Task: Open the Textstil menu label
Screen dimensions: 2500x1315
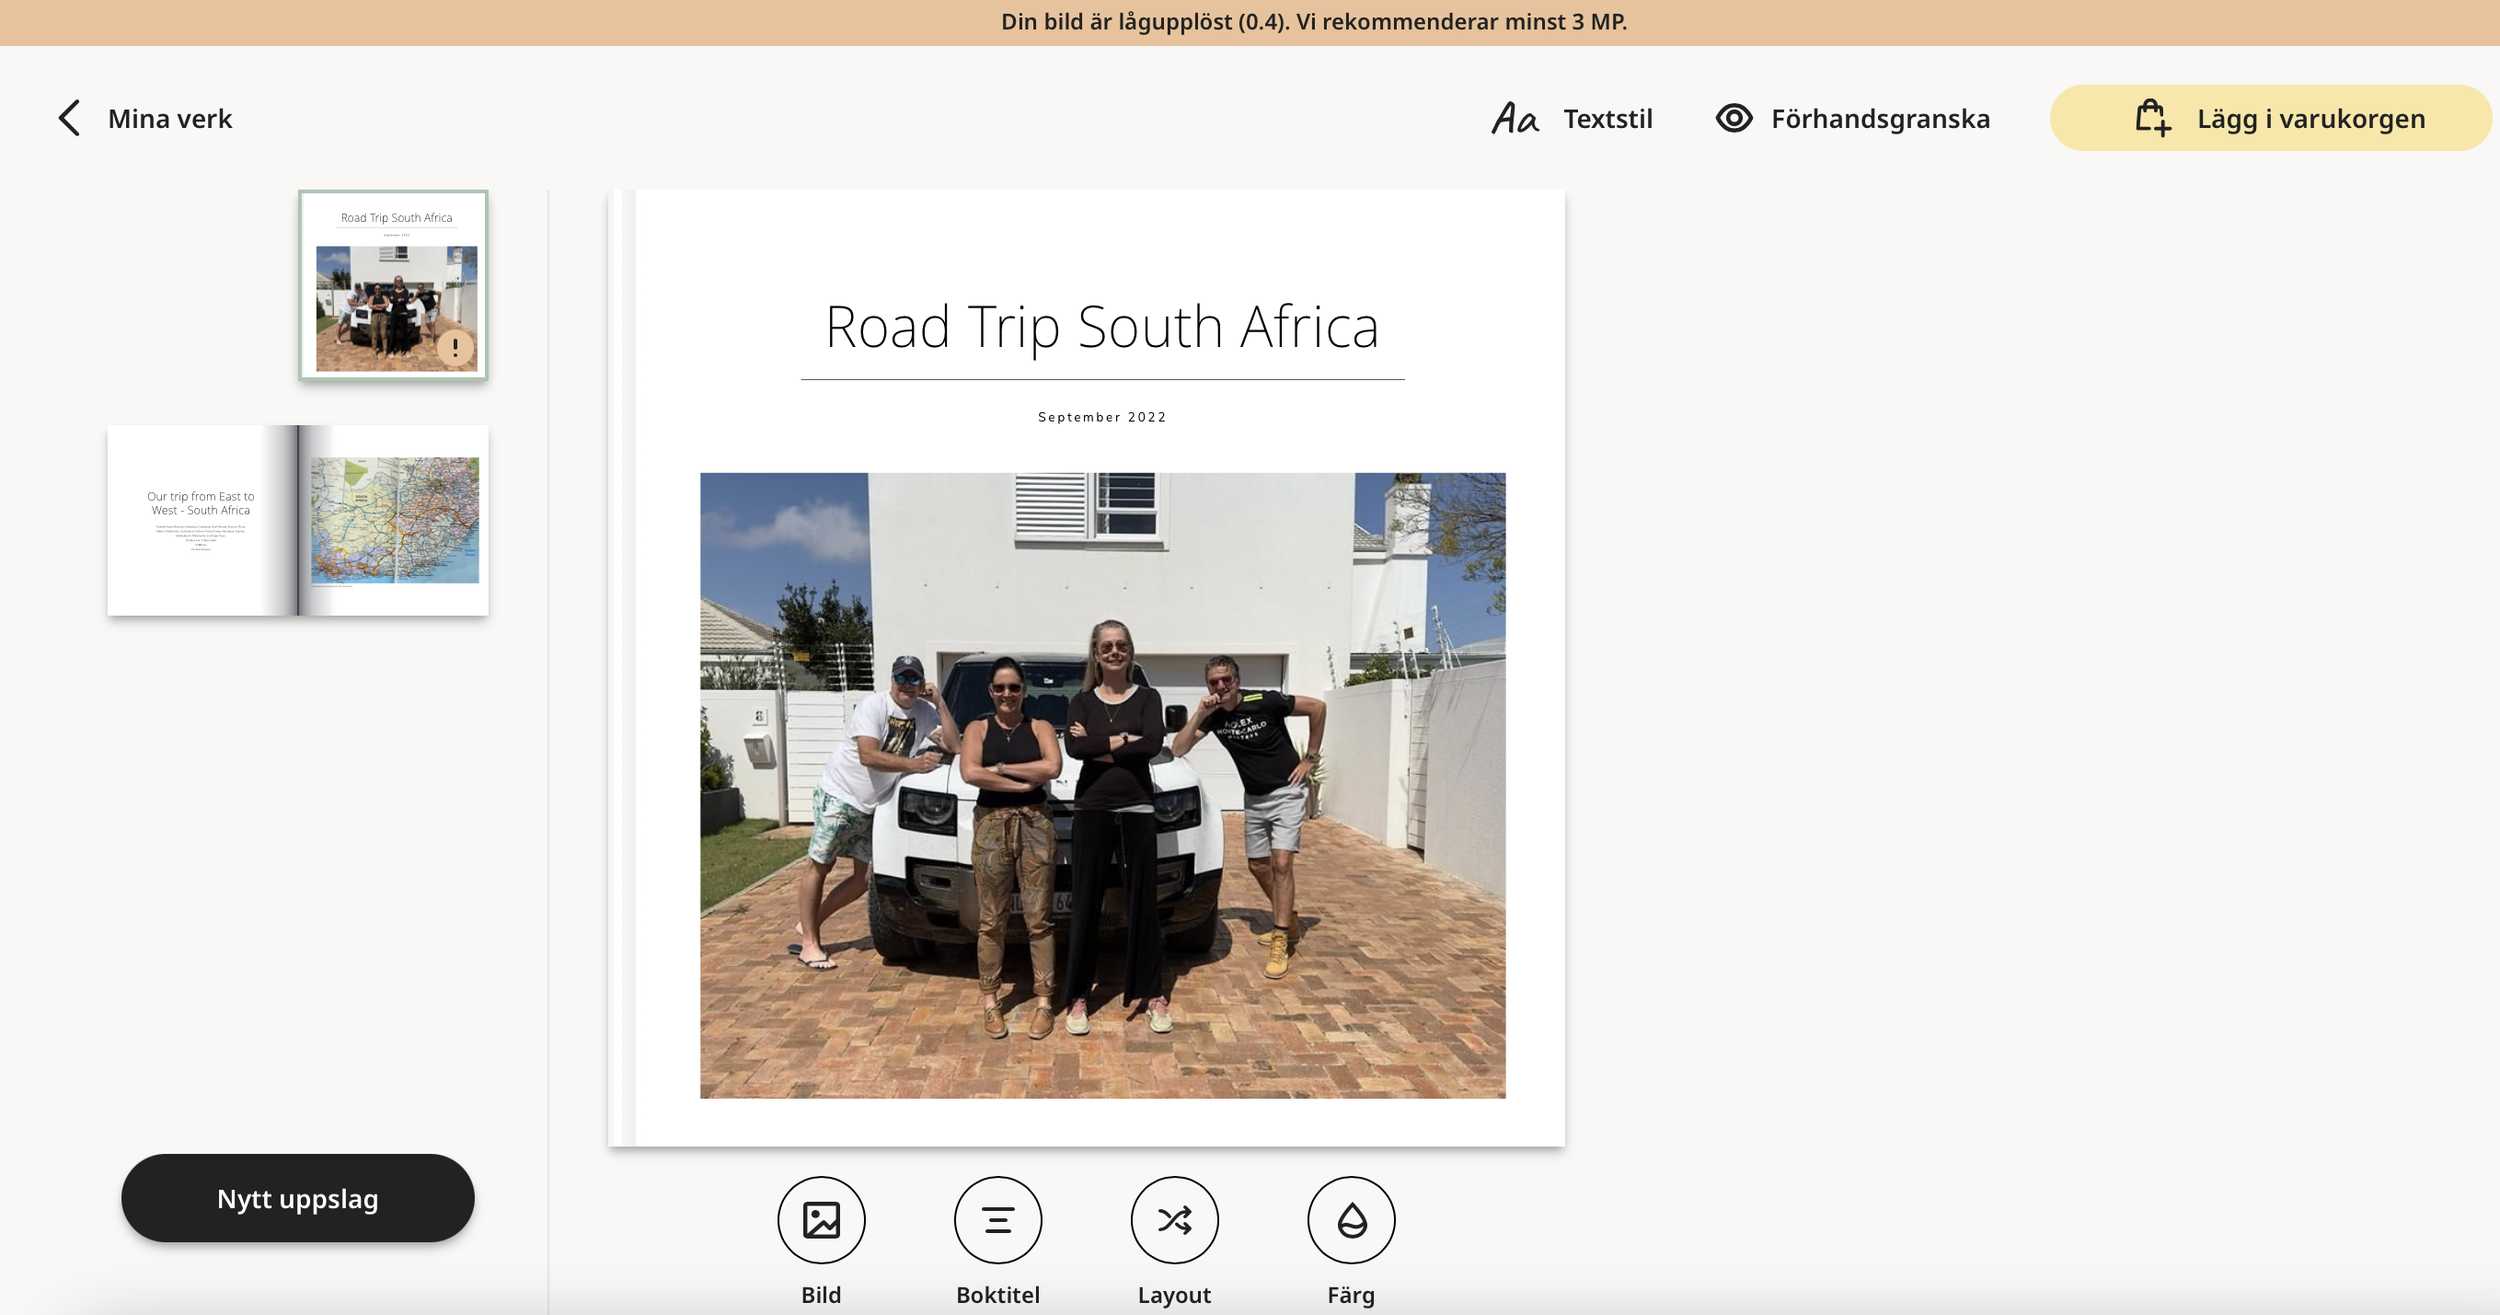Action: tap(1607, 118)
